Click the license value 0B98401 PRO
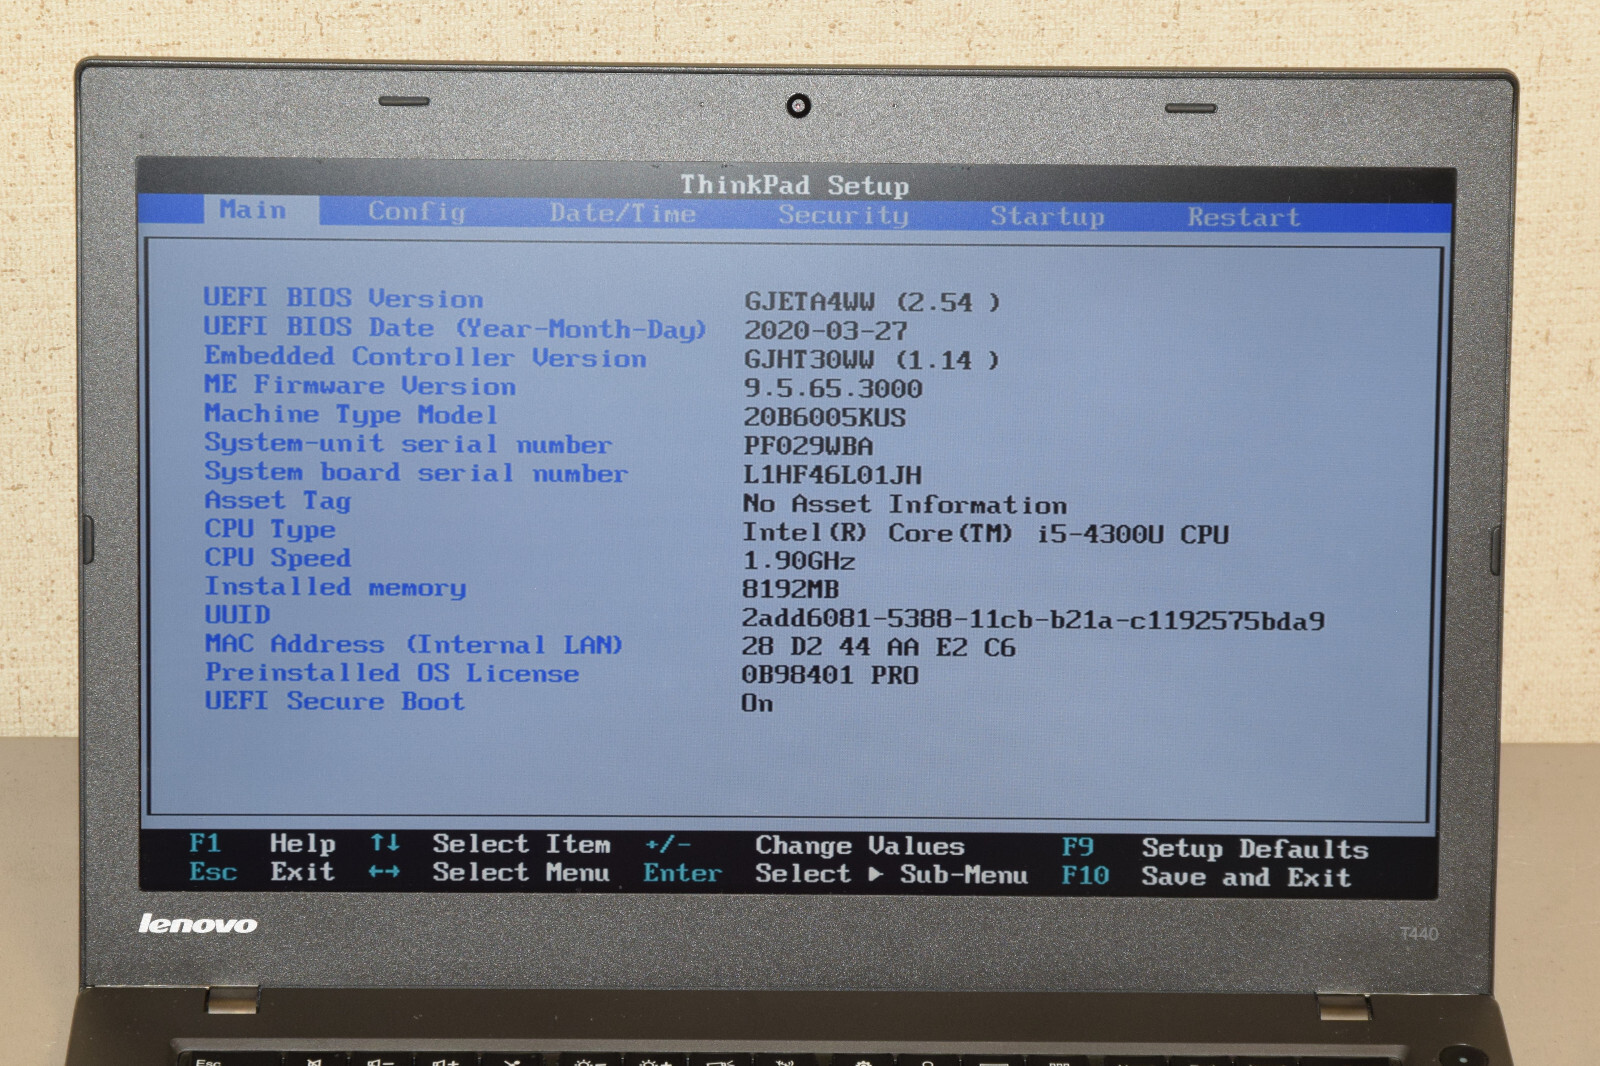 click(x=830, y=675)
